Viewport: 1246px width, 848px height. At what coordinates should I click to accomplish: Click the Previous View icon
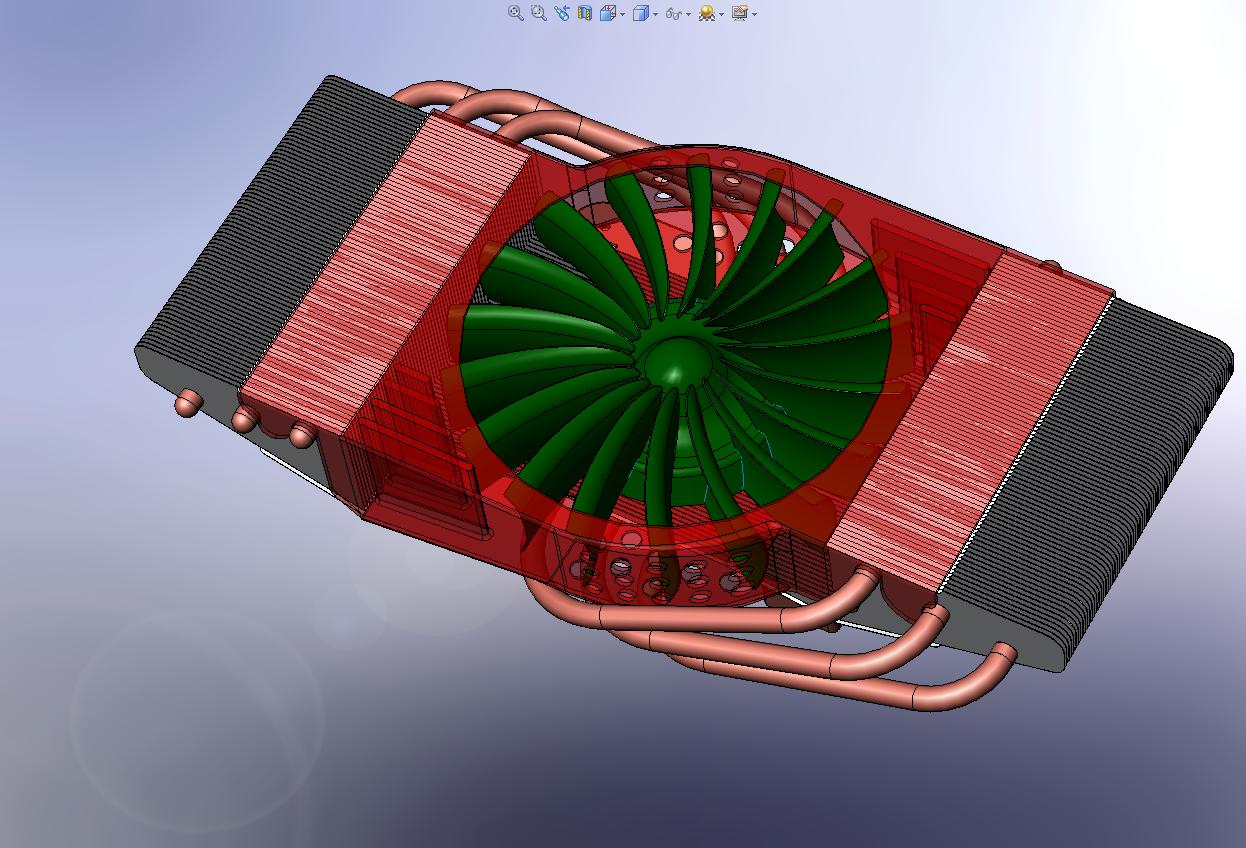tap(562, 13)
